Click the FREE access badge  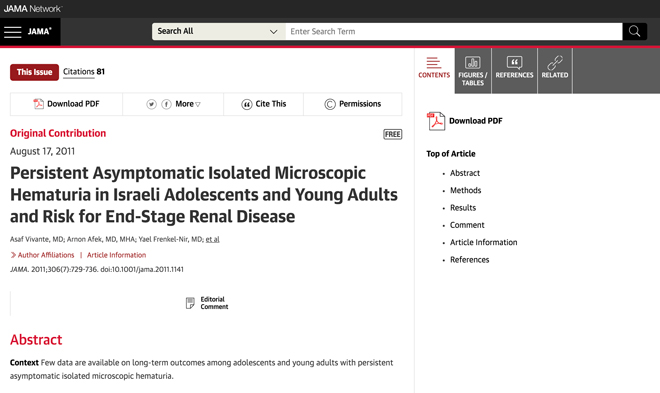tap(393, 134)
